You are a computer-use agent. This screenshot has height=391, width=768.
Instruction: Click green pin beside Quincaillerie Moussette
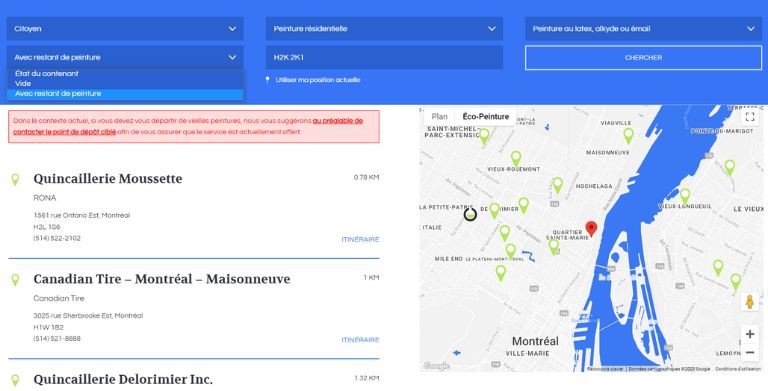tap(15, 179)
